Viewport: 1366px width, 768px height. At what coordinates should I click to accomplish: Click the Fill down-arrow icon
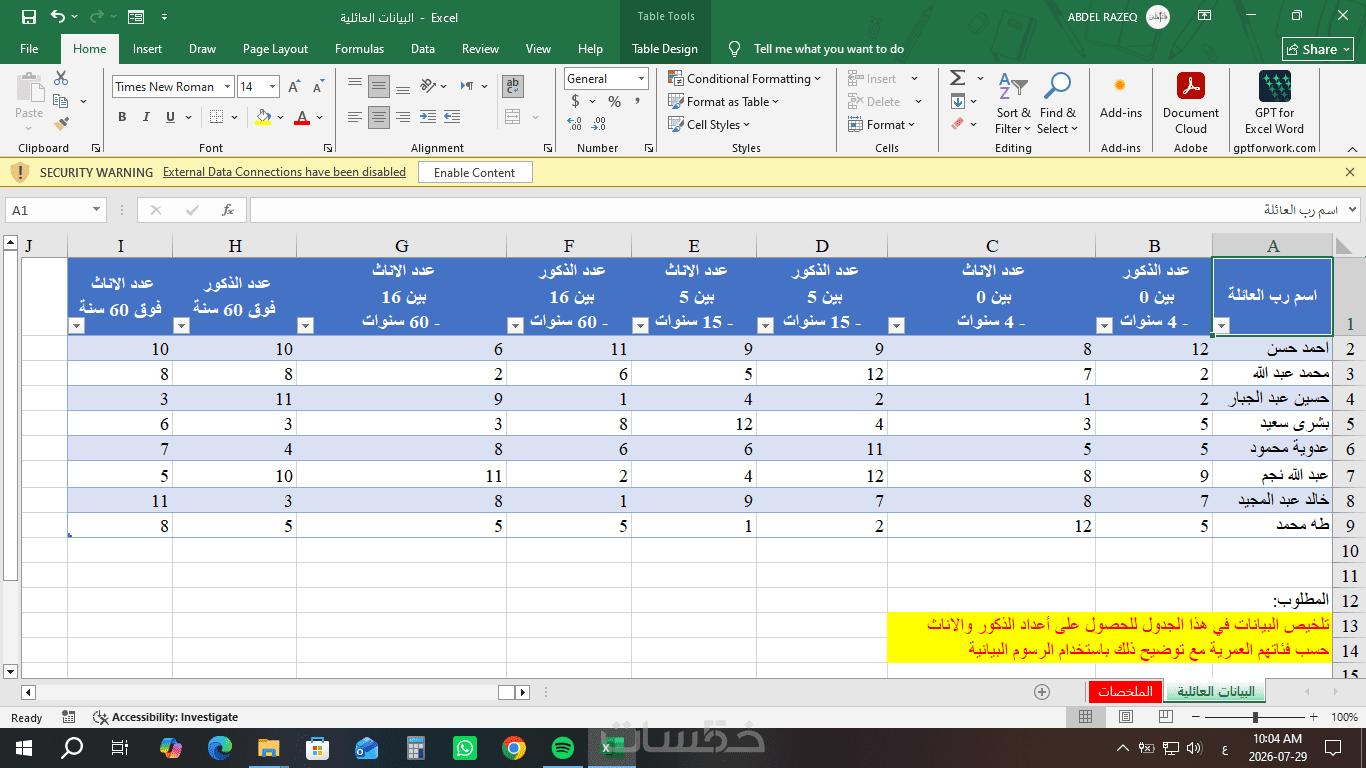[958, 101]
